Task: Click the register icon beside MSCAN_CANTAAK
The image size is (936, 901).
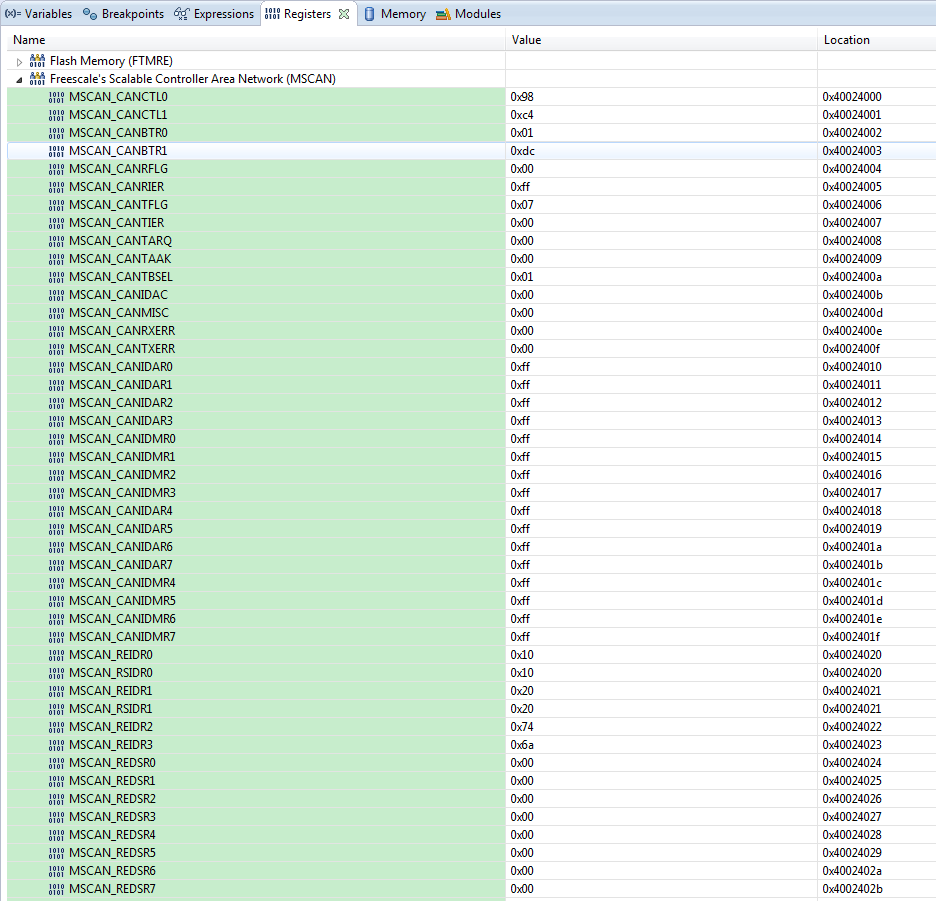Action: (56, 259)
